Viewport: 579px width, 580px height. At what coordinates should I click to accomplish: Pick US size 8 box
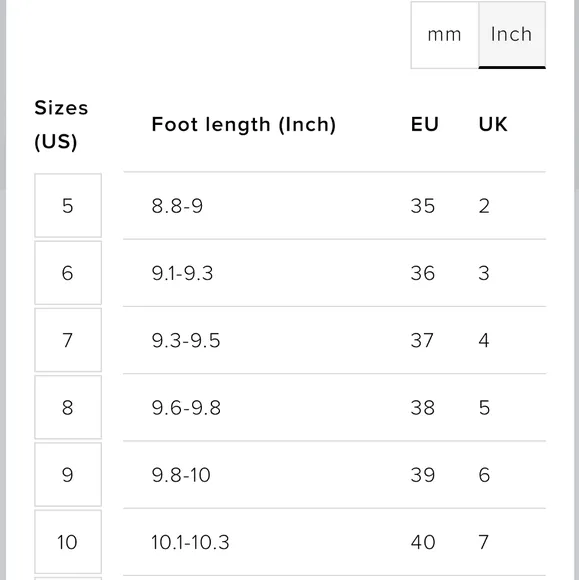coord(68,407)
